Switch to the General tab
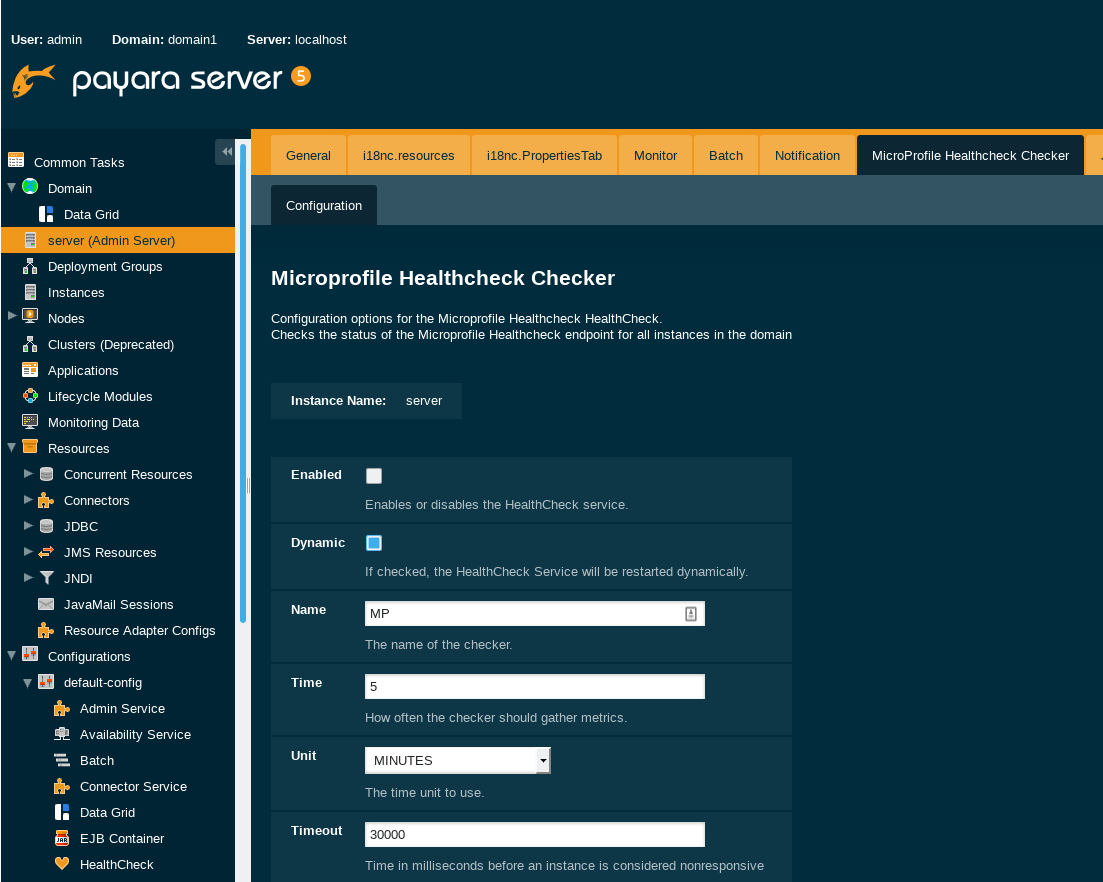The height and width of the screenshot is (882, 1103). (308, 155)
